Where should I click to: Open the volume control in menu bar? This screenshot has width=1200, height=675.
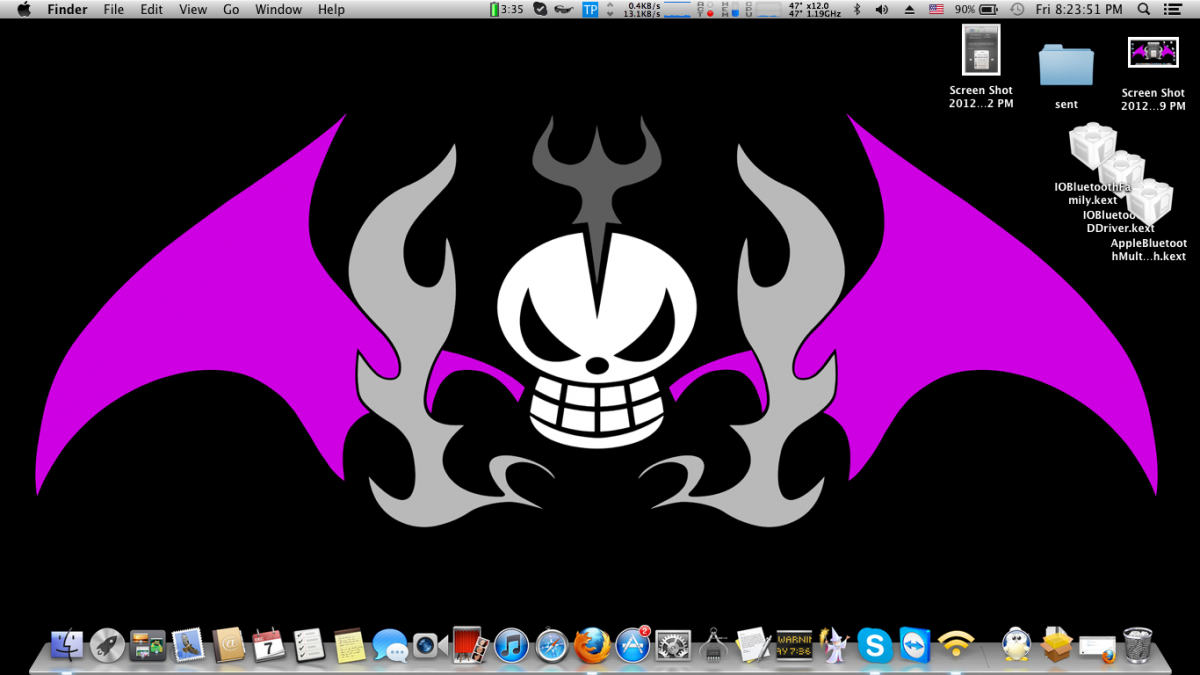click(x=881, y=9)
